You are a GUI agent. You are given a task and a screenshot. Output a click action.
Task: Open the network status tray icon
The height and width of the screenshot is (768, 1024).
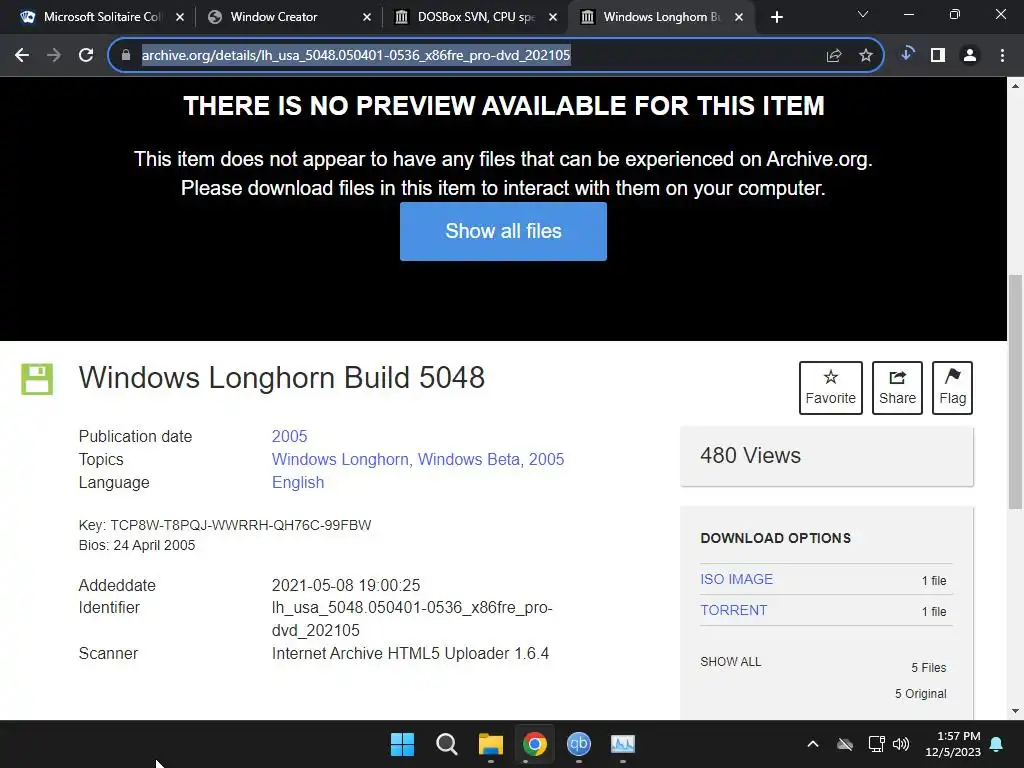(x=876, y=744)
